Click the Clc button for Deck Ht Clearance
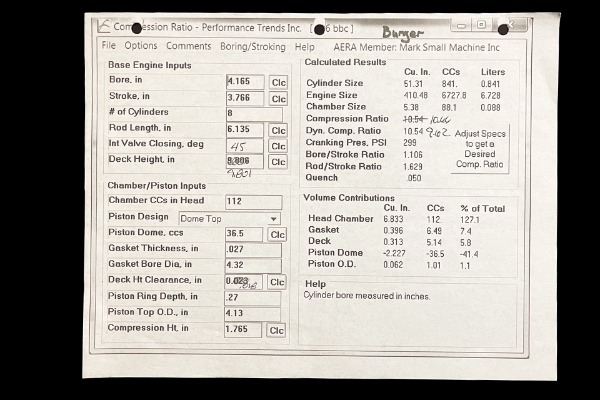Screen dimensions: 600x400 tap(277, 282)
